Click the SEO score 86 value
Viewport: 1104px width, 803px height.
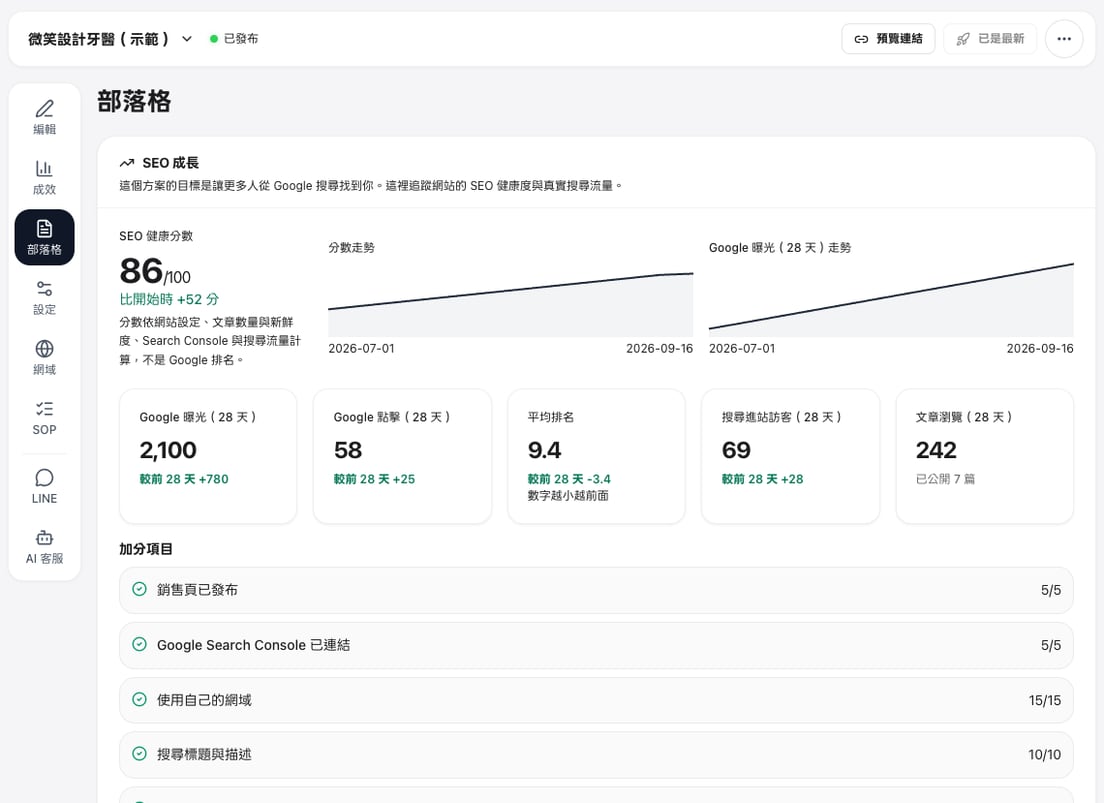coord(142,270)
